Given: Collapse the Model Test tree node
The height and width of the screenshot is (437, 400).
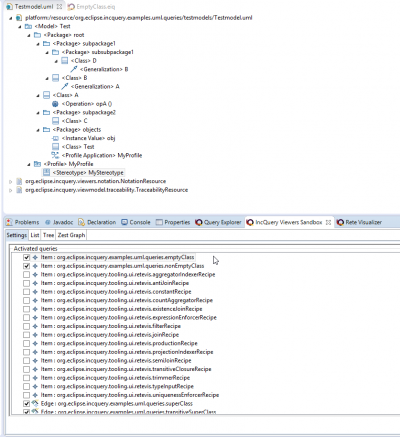Looking at the screenshot, I should (x=20, y=27).
